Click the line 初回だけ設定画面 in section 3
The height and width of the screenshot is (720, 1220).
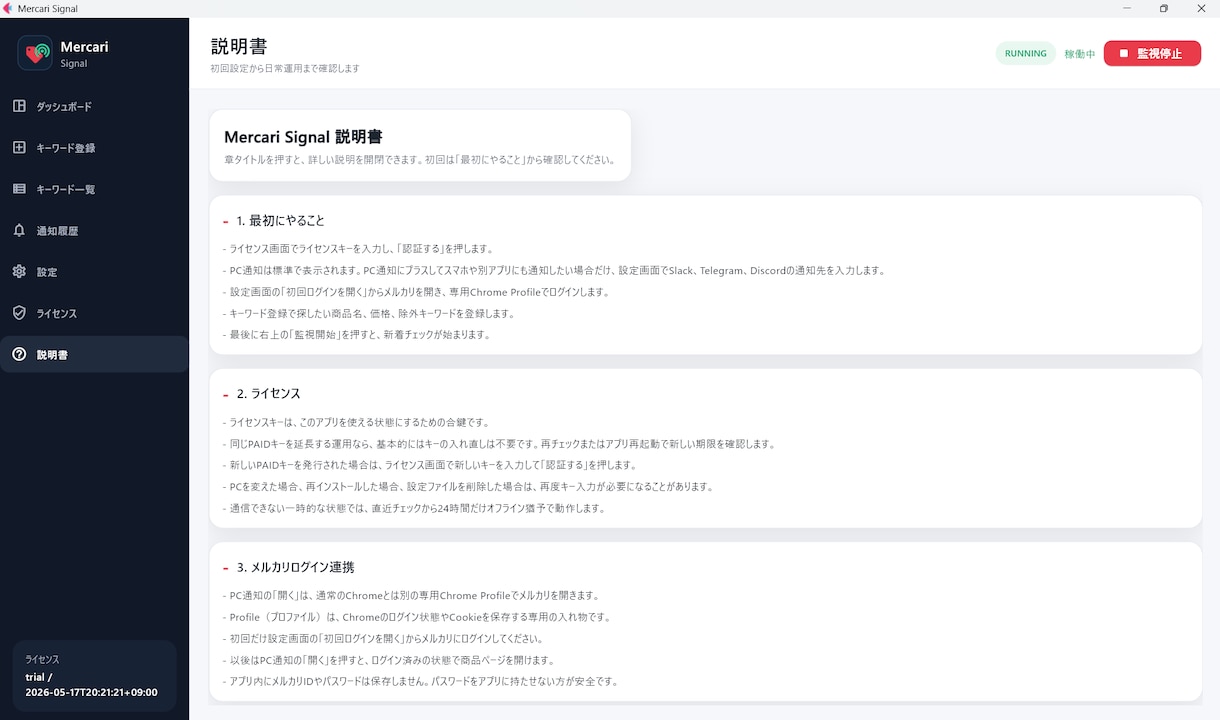[x=383, y=639]
